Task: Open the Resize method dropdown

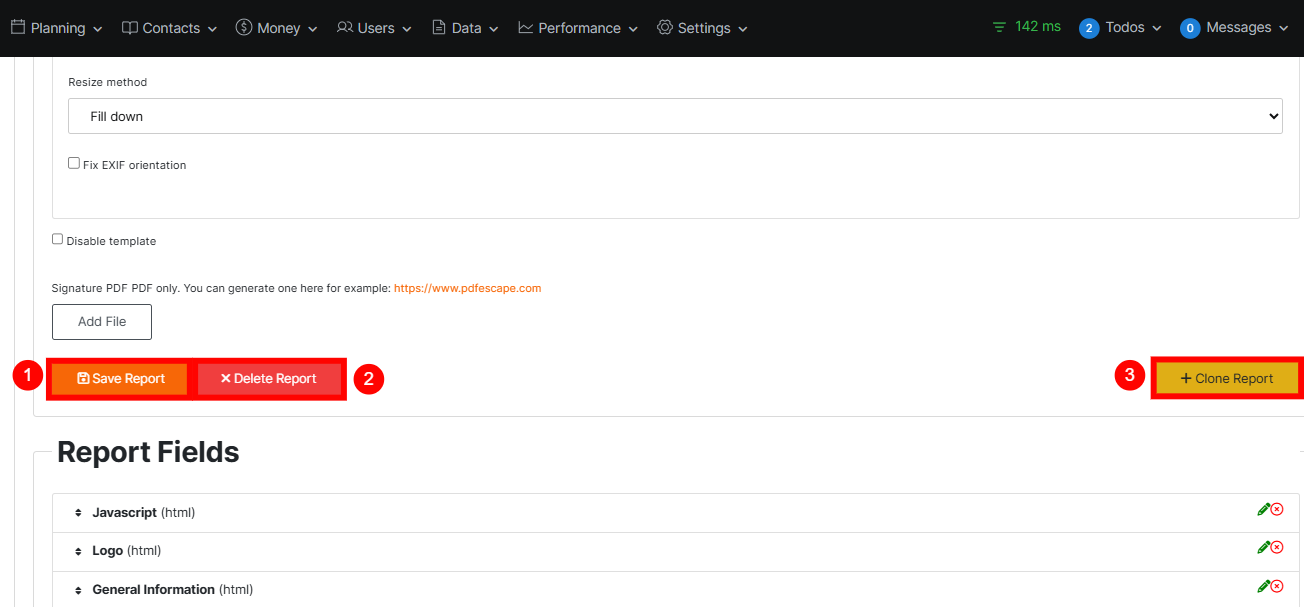Action: click(x=675, y=116)
